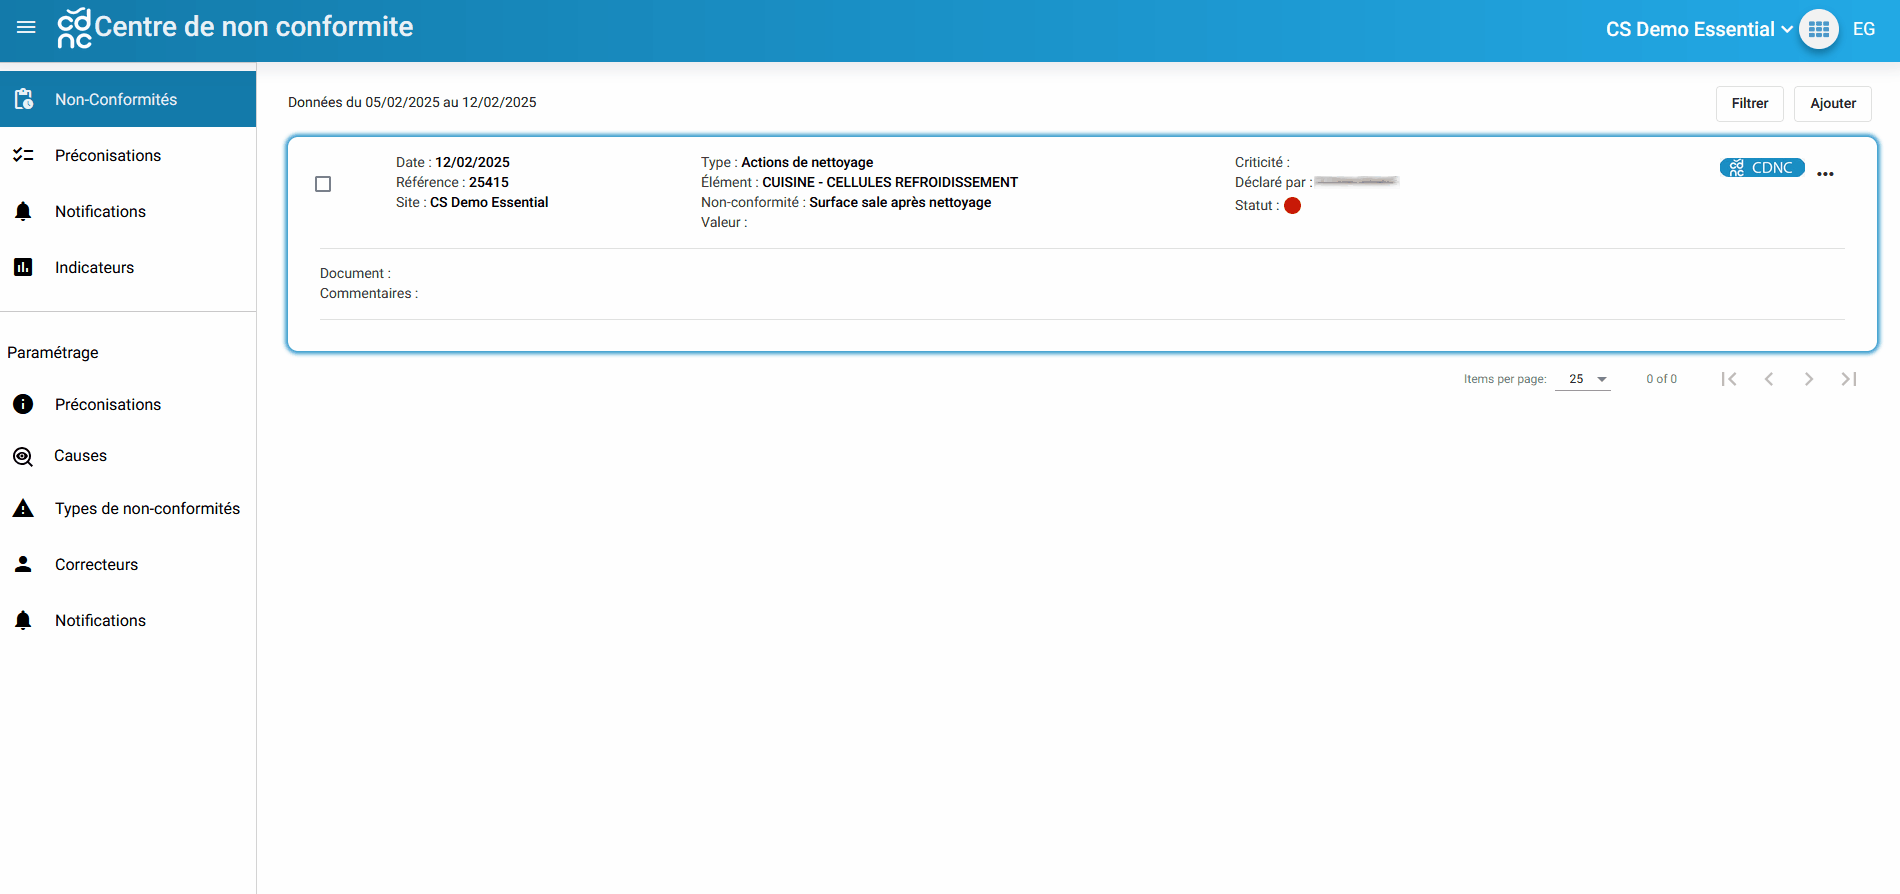
Task: Open the top Notifications menu item
Action: pyautogui.click(x=100, y=211)
